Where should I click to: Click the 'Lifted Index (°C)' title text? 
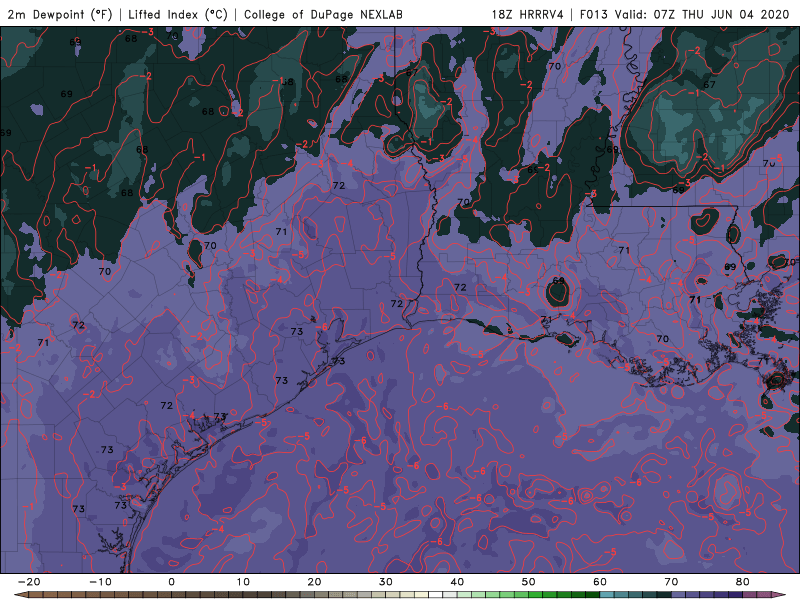click(178, 14)
